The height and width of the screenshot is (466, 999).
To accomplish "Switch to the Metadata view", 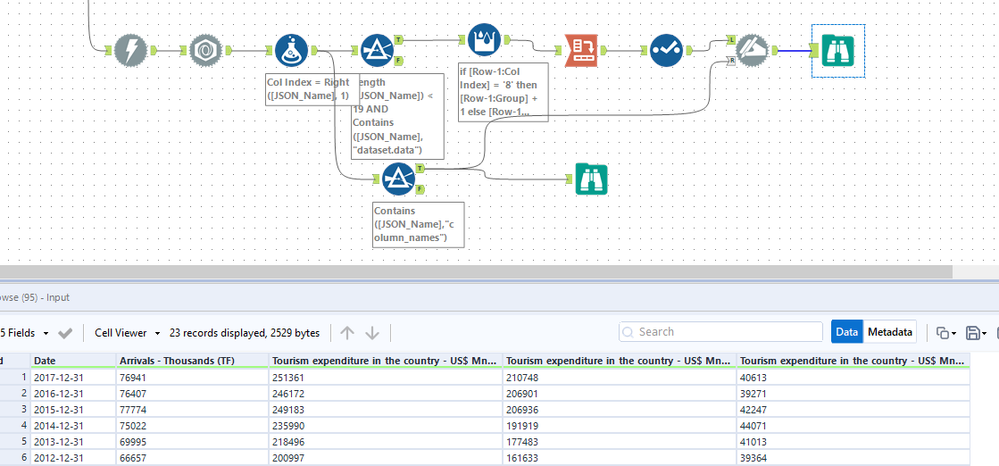I will 890,332.
